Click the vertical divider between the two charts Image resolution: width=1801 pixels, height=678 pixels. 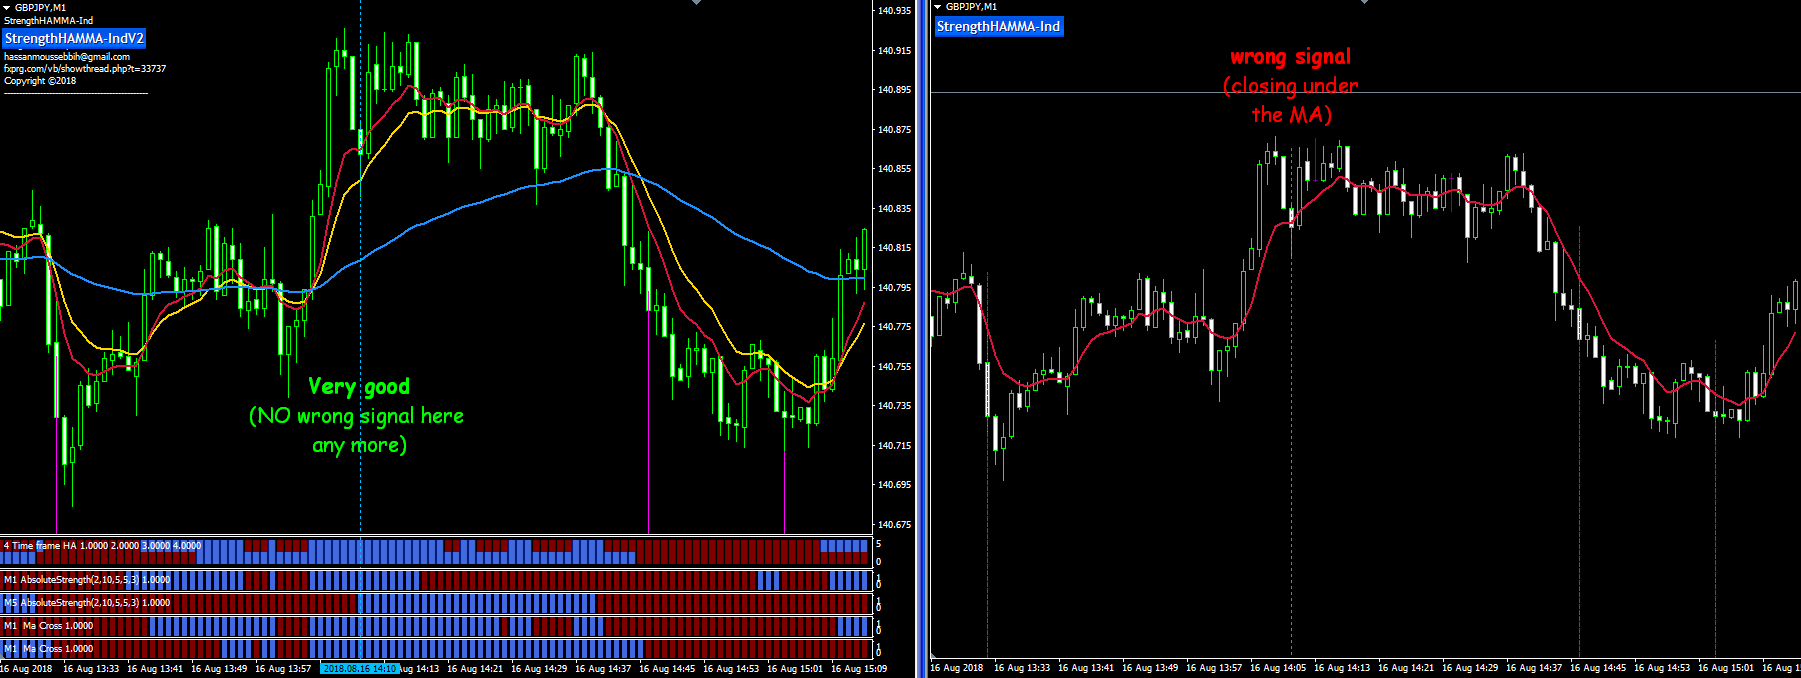click(x=921, y=339)
